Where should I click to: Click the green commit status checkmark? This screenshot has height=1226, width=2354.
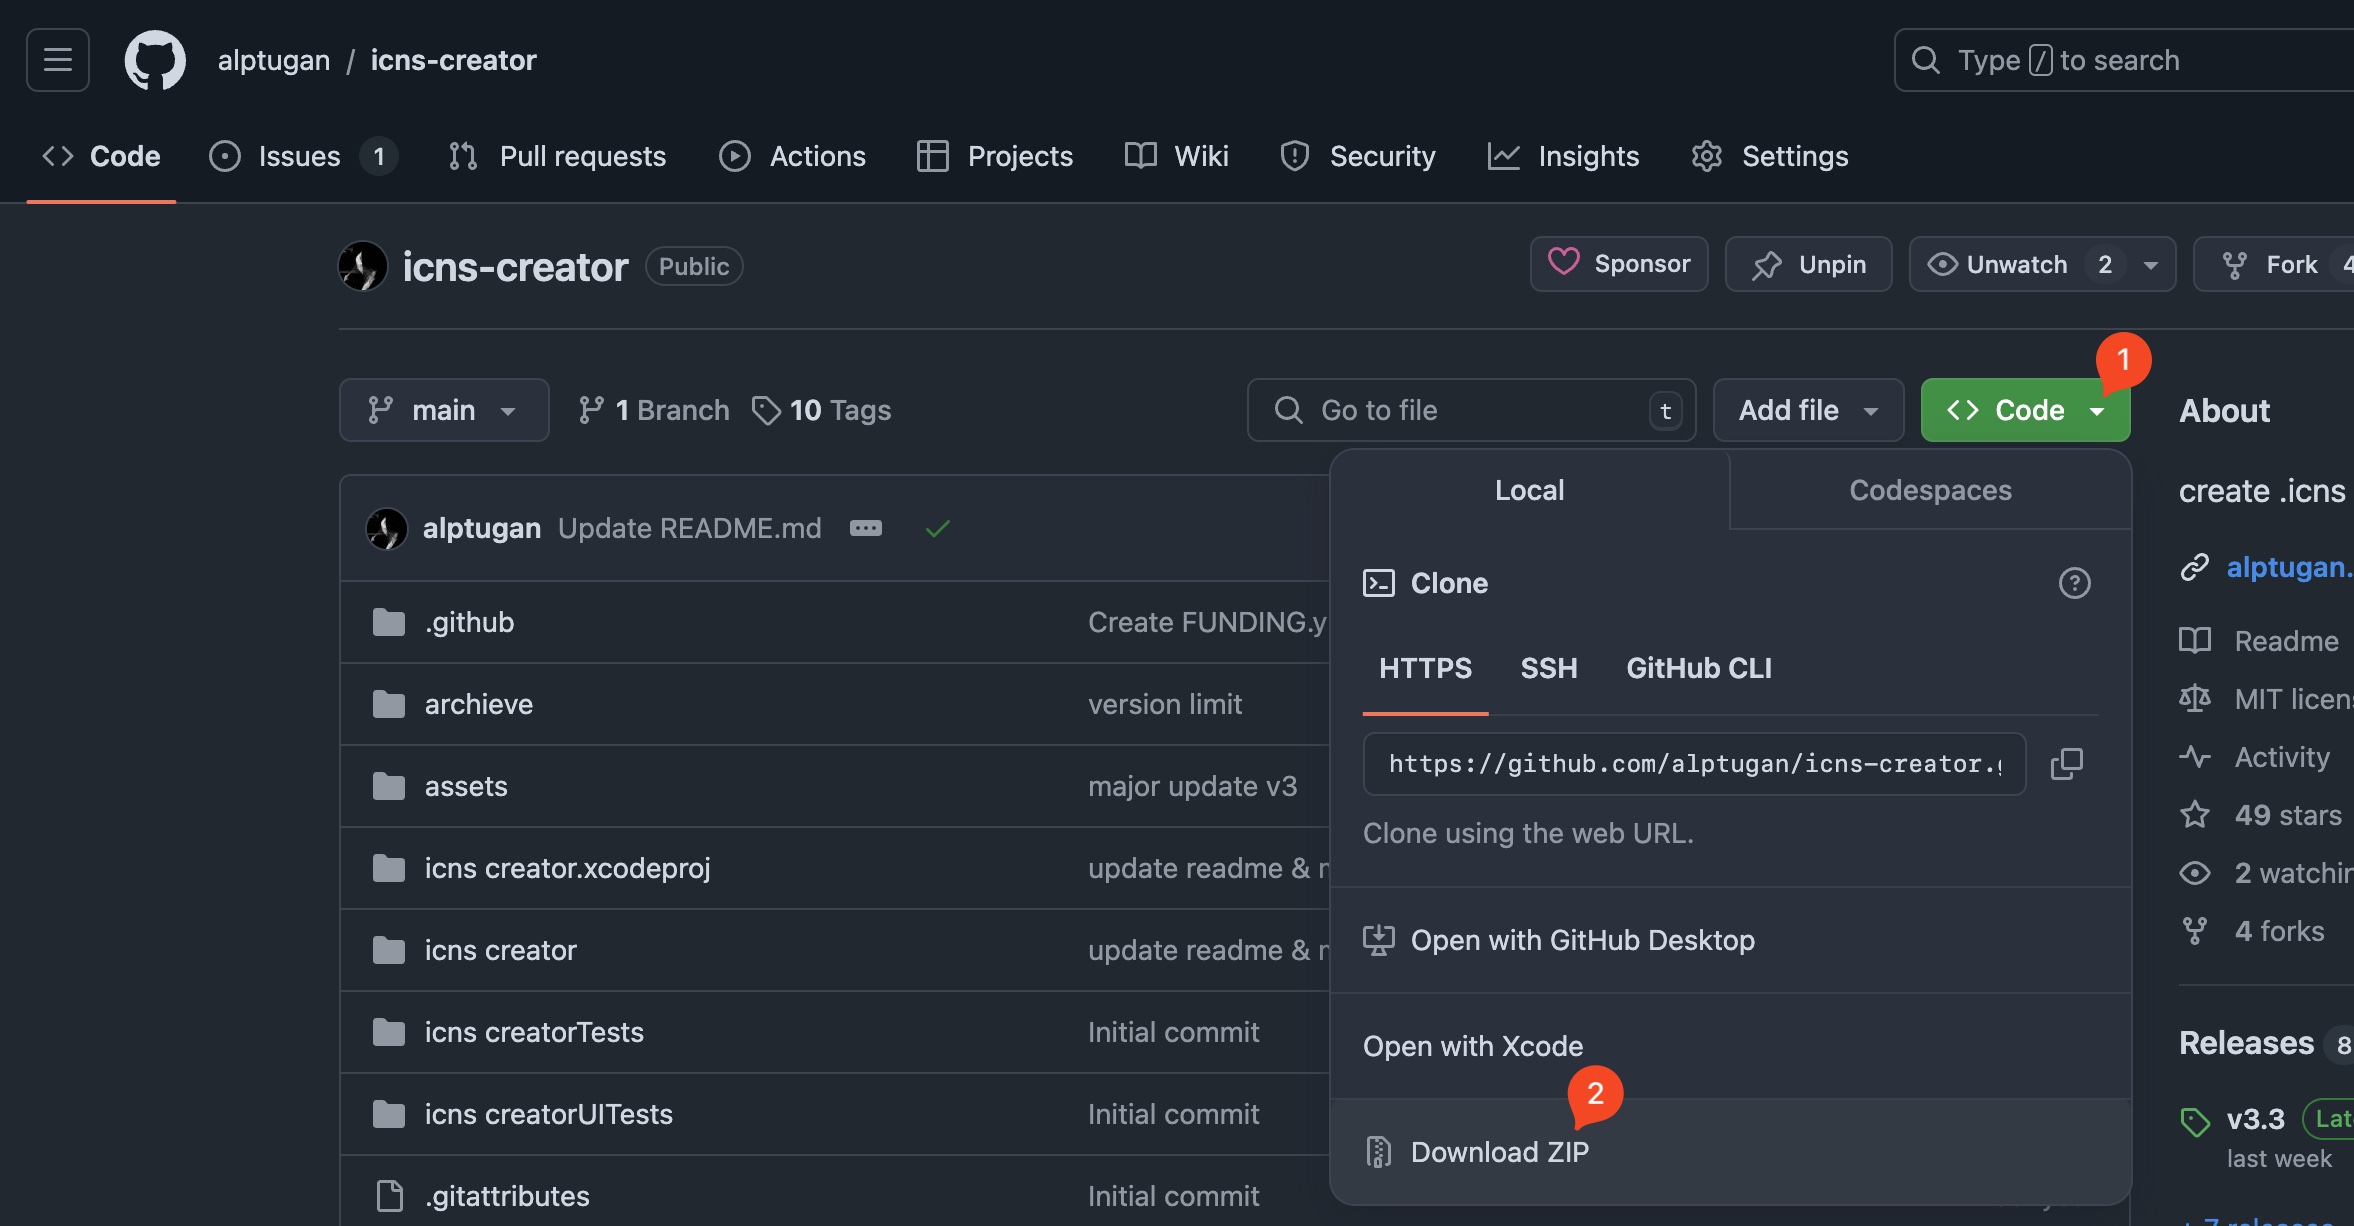tap(937, 528)
